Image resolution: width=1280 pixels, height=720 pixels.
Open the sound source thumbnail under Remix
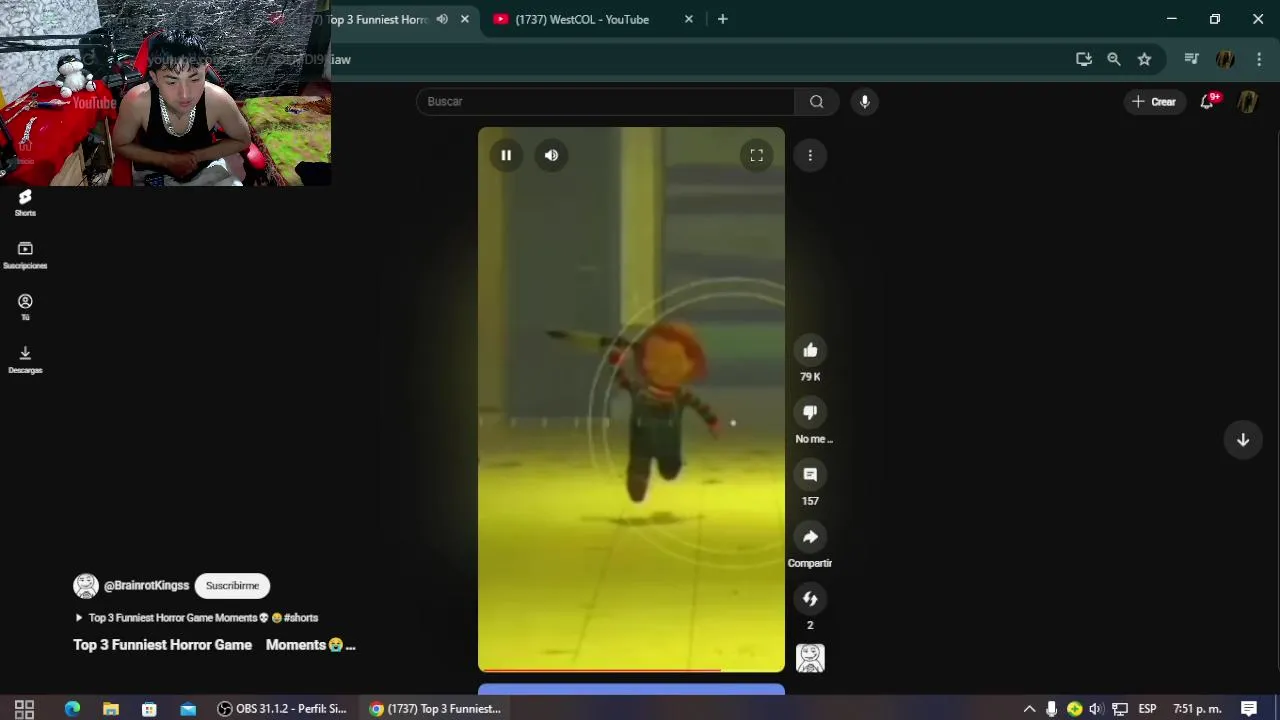pyautogui.click(x=810, y=658)
